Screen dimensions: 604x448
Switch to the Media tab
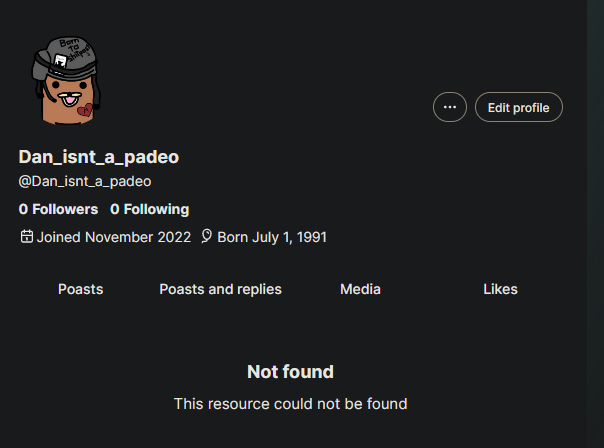click(x=360, y=289)
